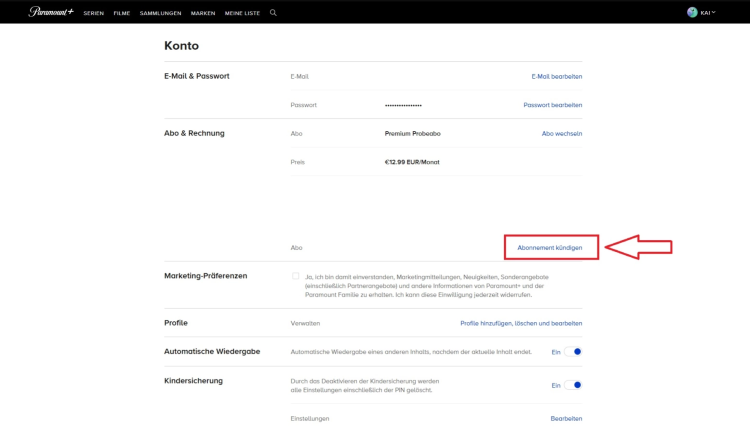
Task: Click the E-Mail bearbeiten link
Action: click(556, 76)
